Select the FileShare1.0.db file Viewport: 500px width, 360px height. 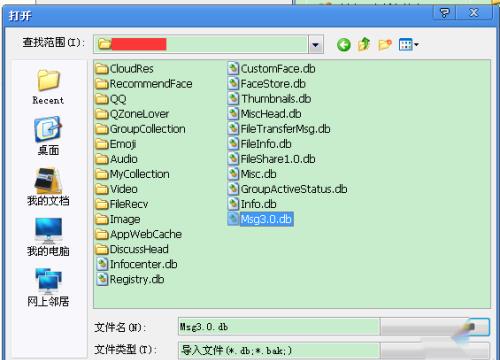(271, 159)
